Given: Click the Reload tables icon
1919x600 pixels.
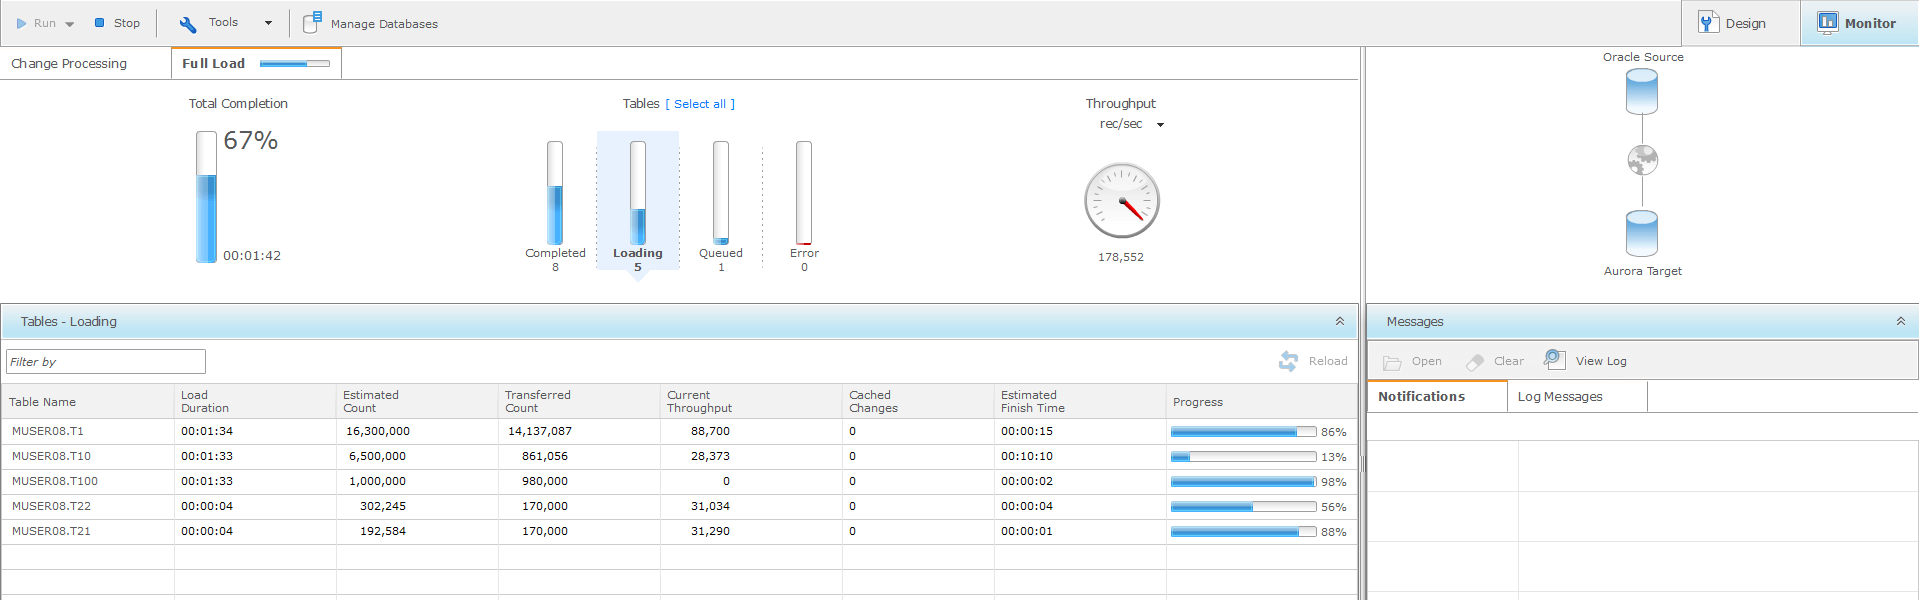Looking at the screenshot, I should (x=1288, y=361).
